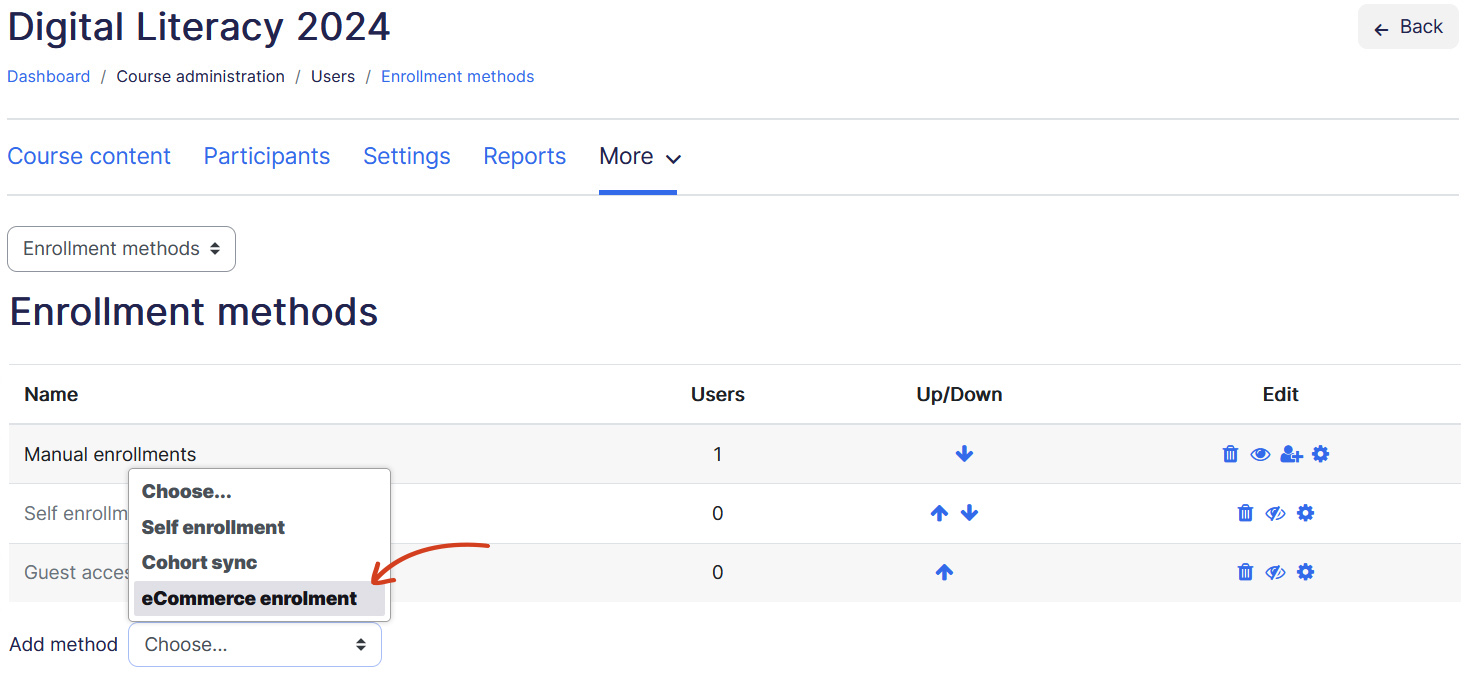The image size is (1466, 676).
Task: Move Manual enrollments down
Action: [x=964, y=454]
